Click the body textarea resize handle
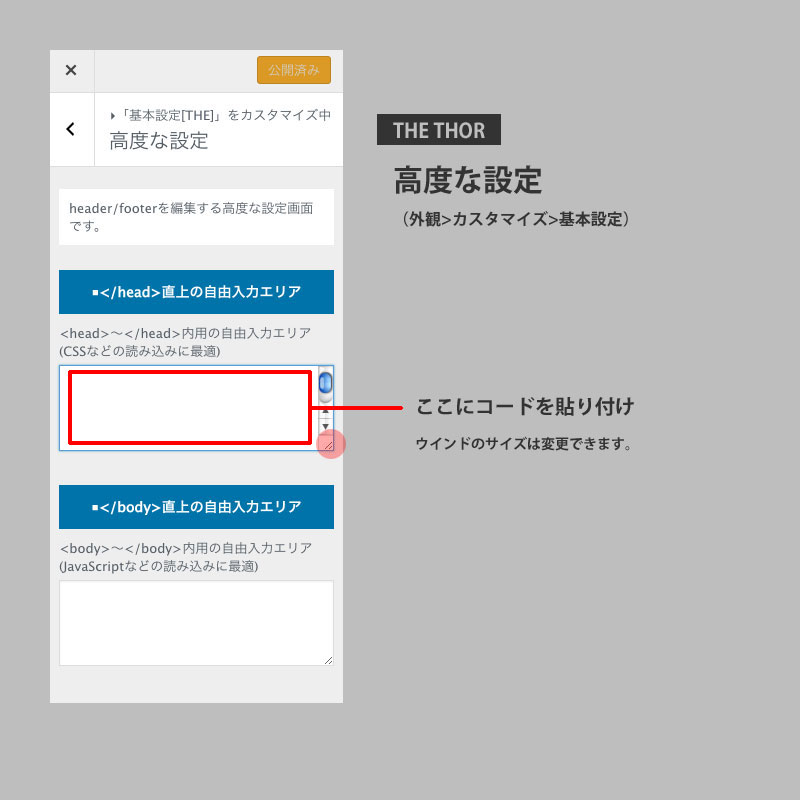The width and height of the screenshot is (800, 800). pos(329,660)
